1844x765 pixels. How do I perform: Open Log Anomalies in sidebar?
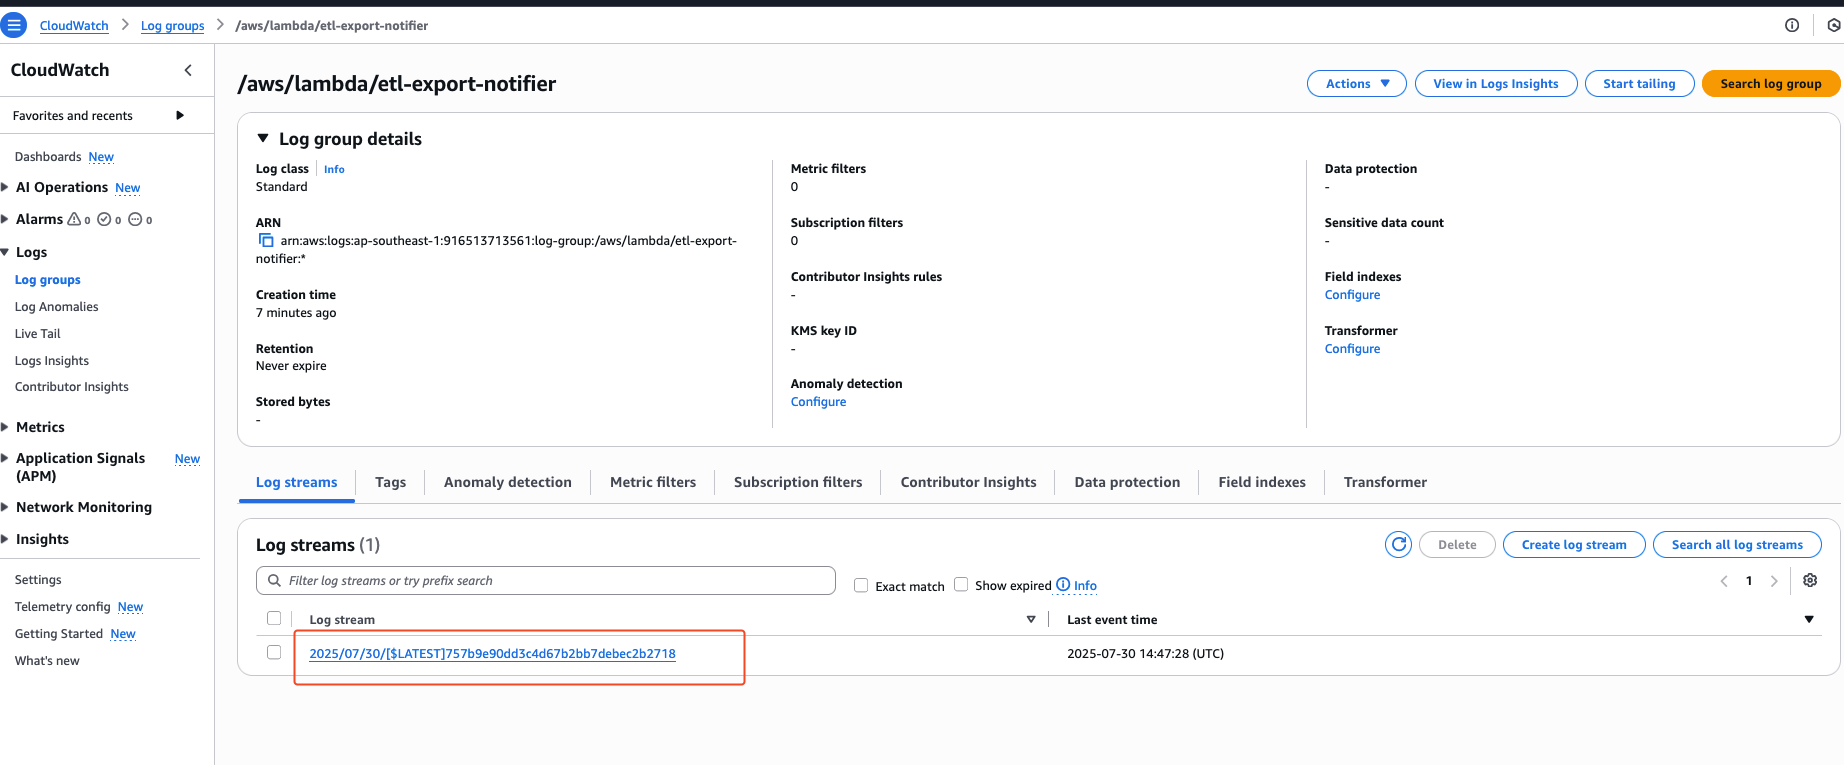click(x=57, y=307)
